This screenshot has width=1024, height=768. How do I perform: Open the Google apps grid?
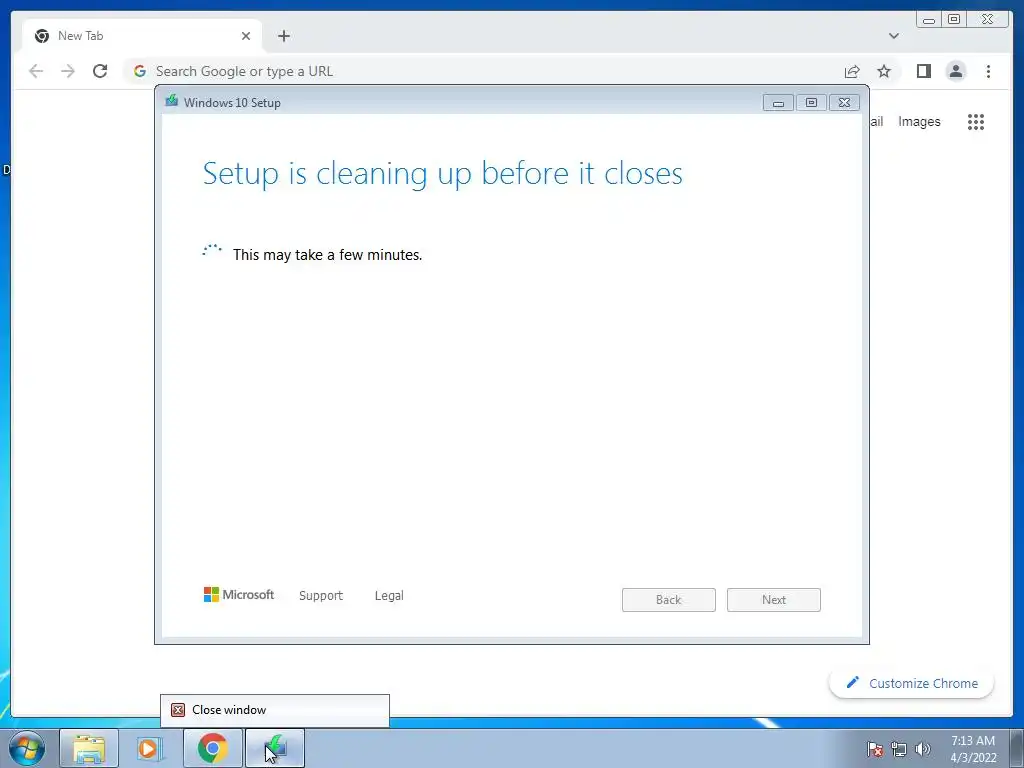[976, 122]
